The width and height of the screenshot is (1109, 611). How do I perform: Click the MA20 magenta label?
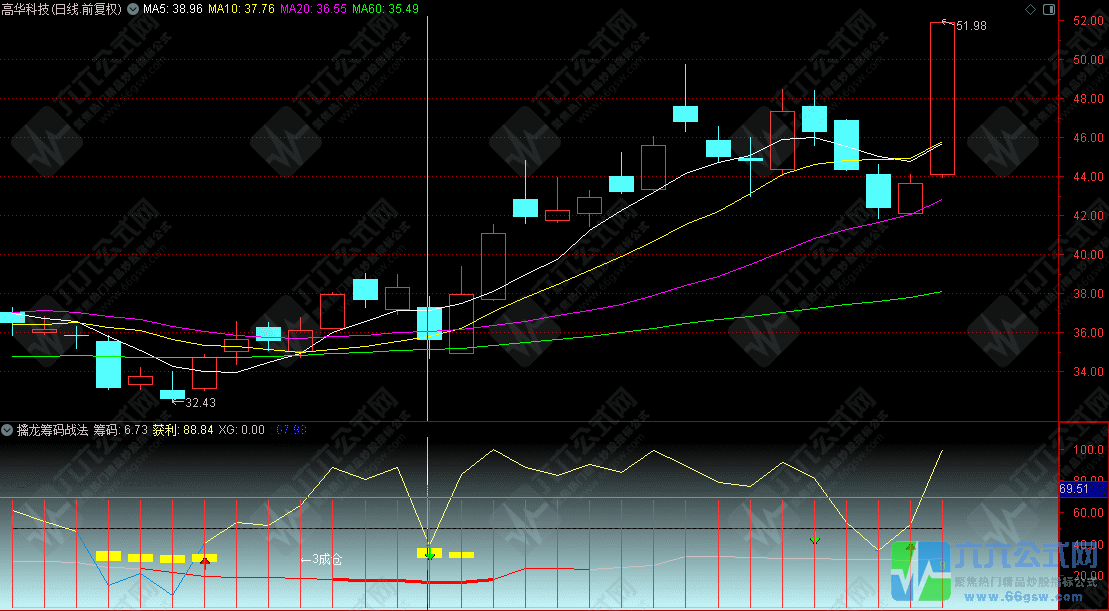[314, 9]
